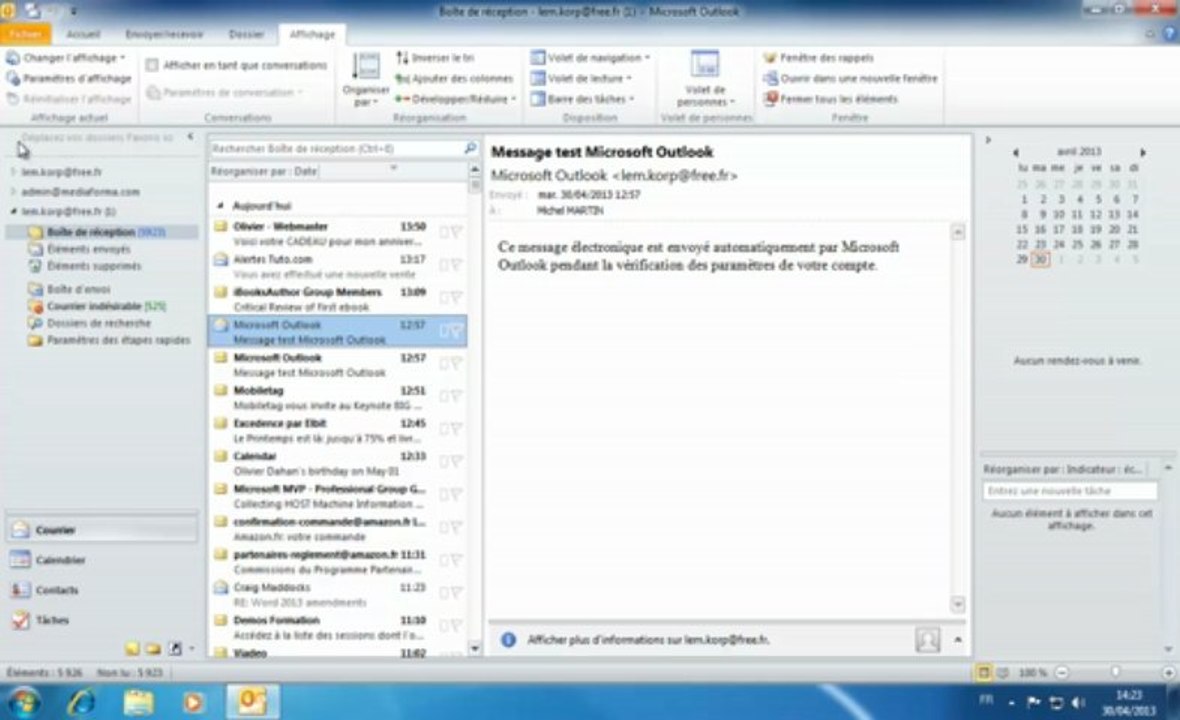The image size is (1180, 720).
Task: Flag the Calendar message
Action: pyautogui.click(x=456, y=462)
